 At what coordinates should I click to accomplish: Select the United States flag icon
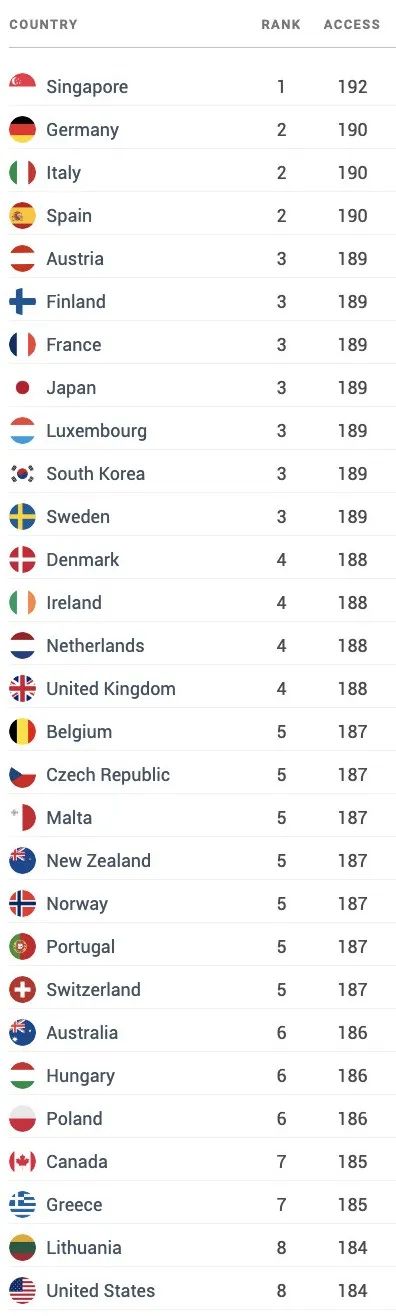pos(22,1291)
